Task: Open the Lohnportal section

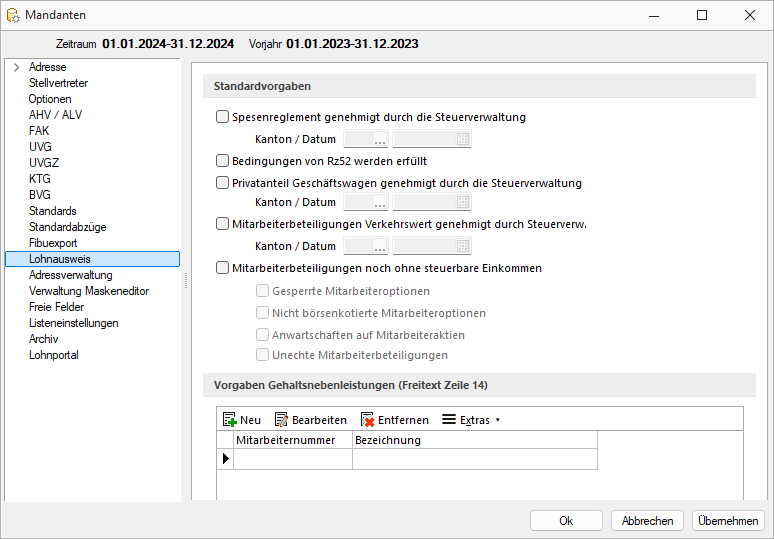Action: 53,355
